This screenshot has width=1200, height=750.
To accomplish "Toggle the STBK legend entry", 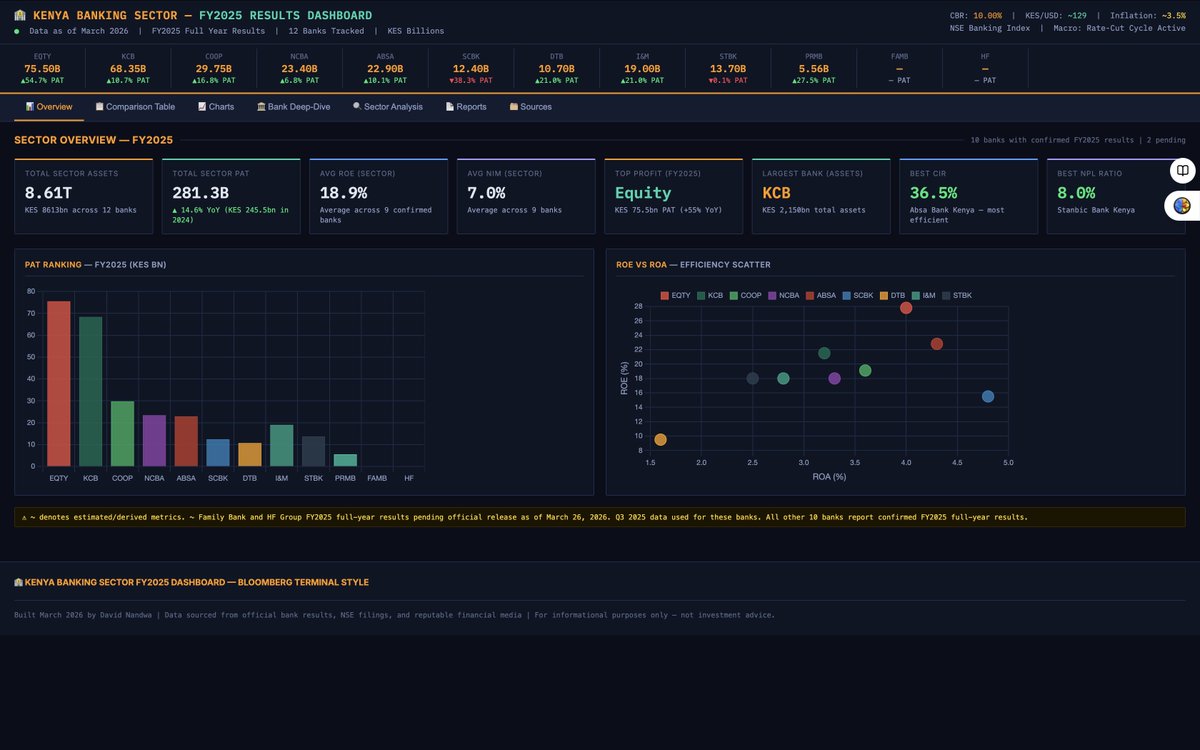I will point(957,296).
